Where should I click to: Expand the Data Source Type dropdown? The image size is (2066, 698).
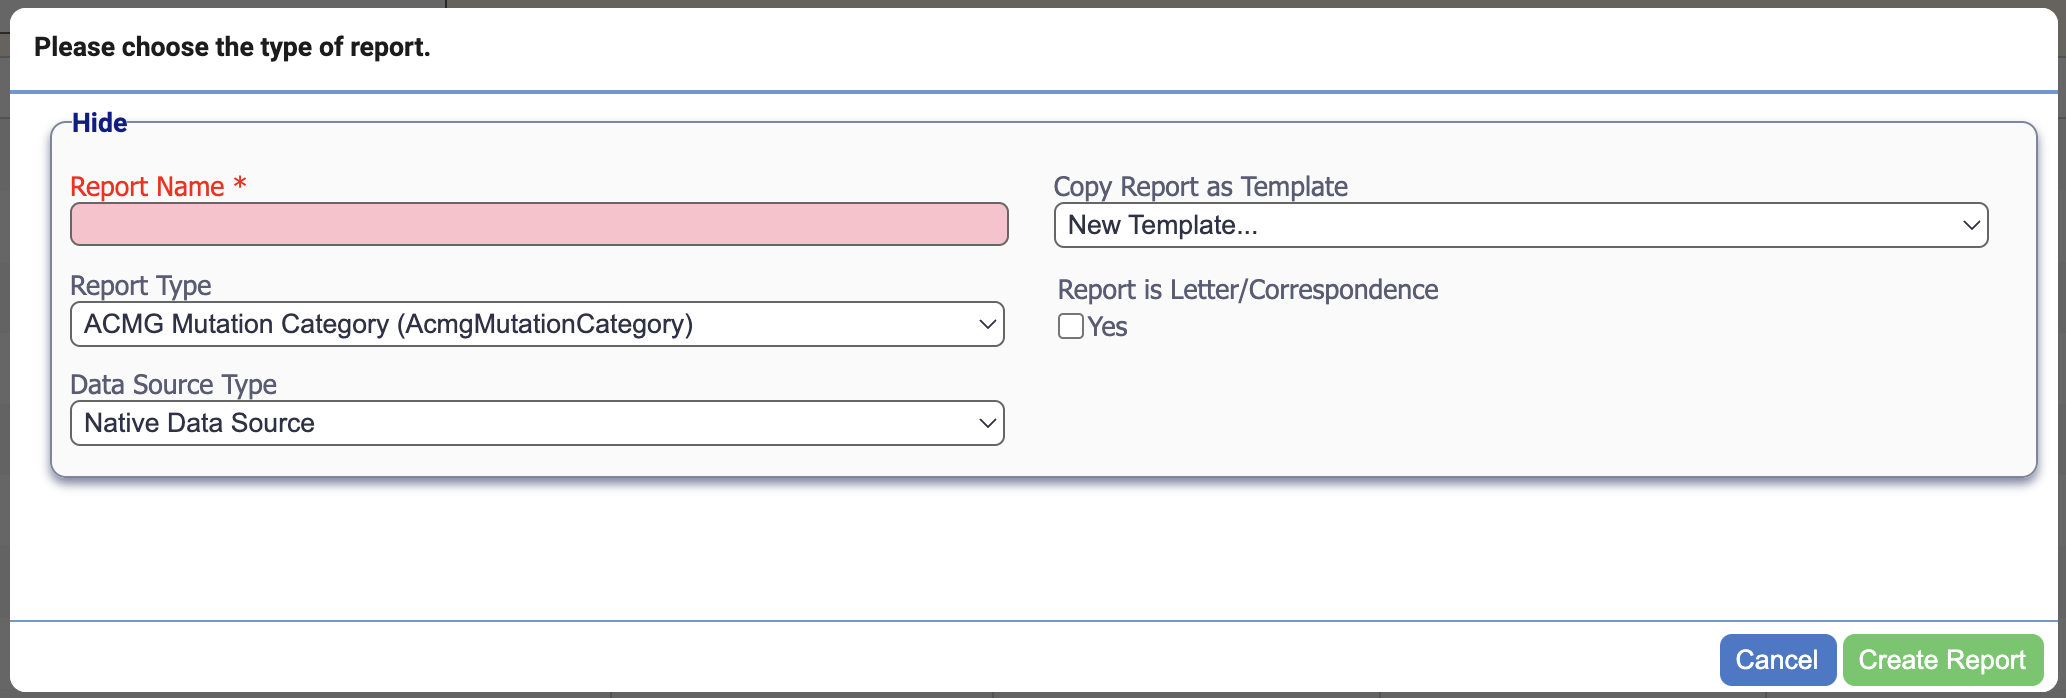point(537,422)
